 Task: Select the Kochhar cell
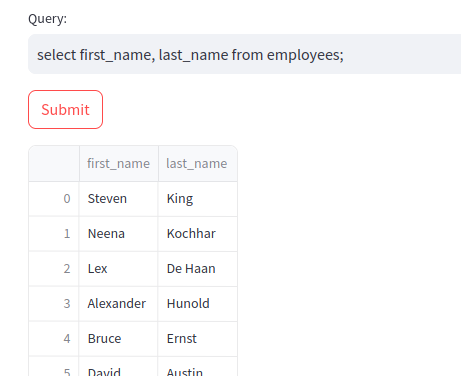click(198, 234)
